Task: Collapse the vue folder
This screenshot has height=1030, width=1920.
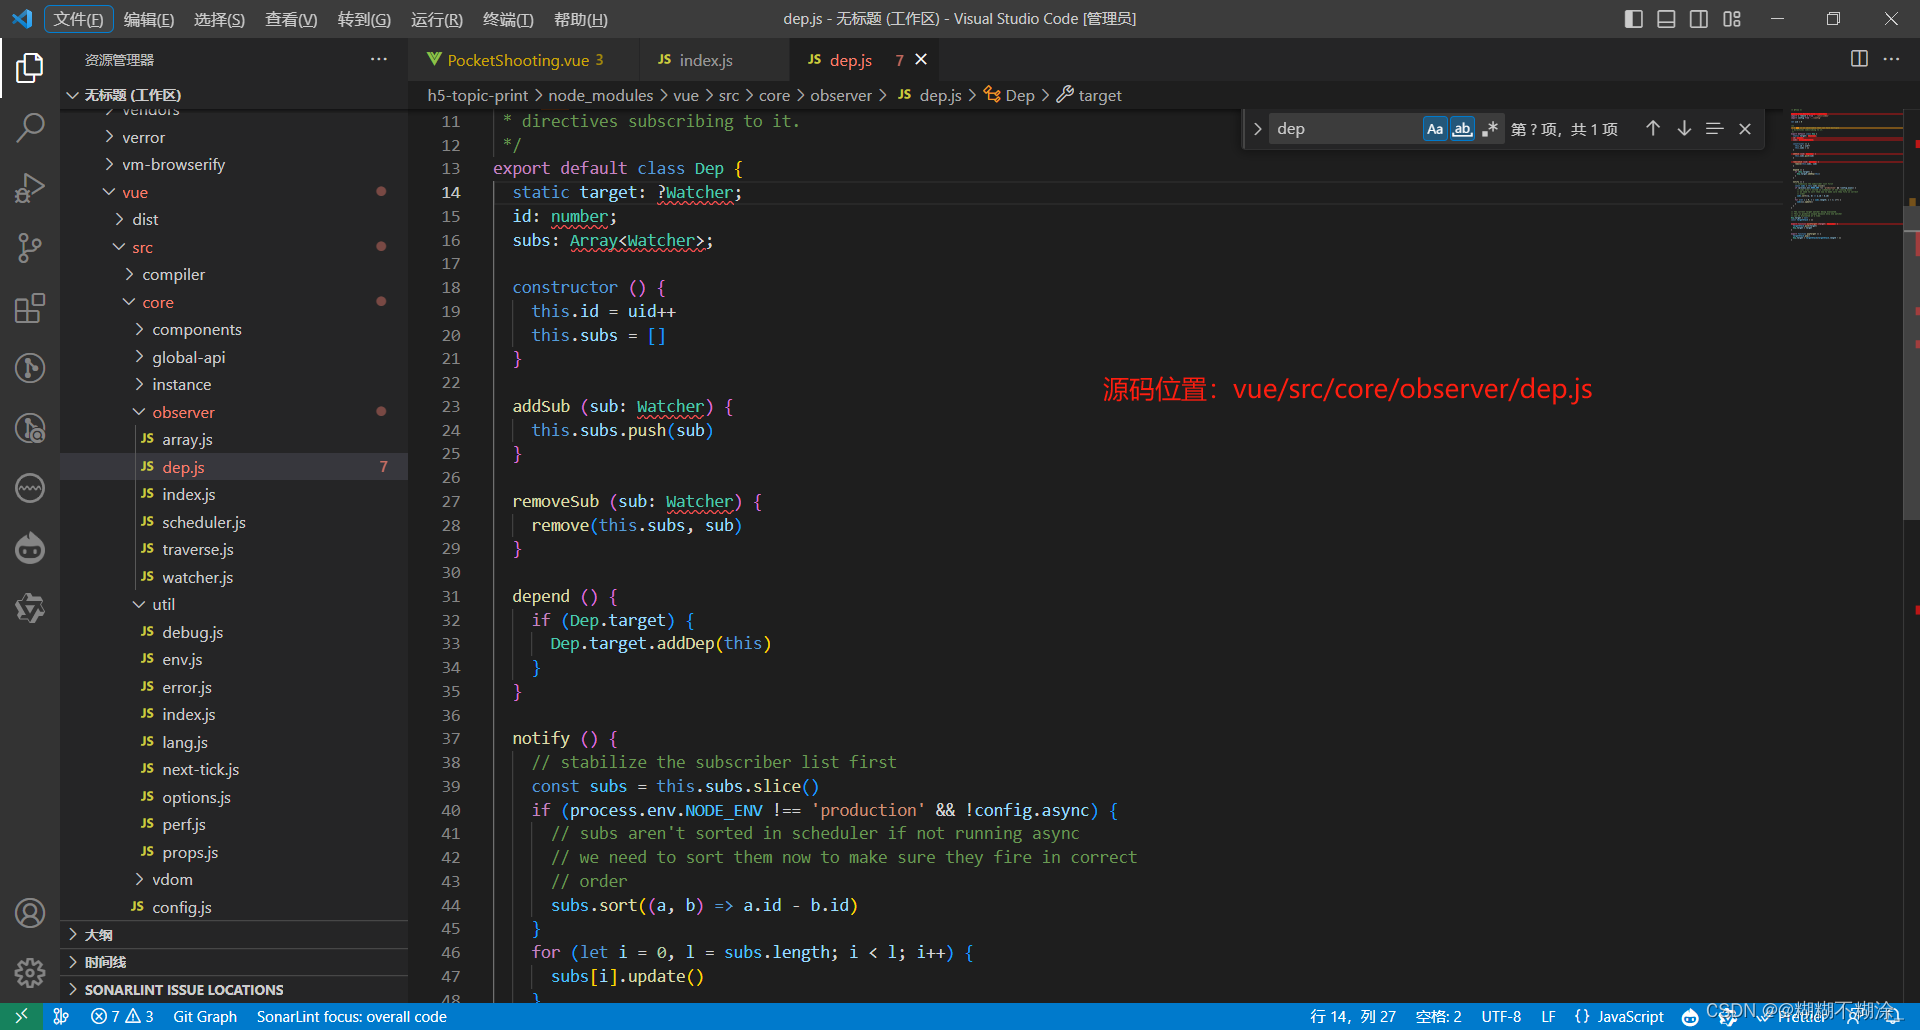Action: (x=109, y=192)
